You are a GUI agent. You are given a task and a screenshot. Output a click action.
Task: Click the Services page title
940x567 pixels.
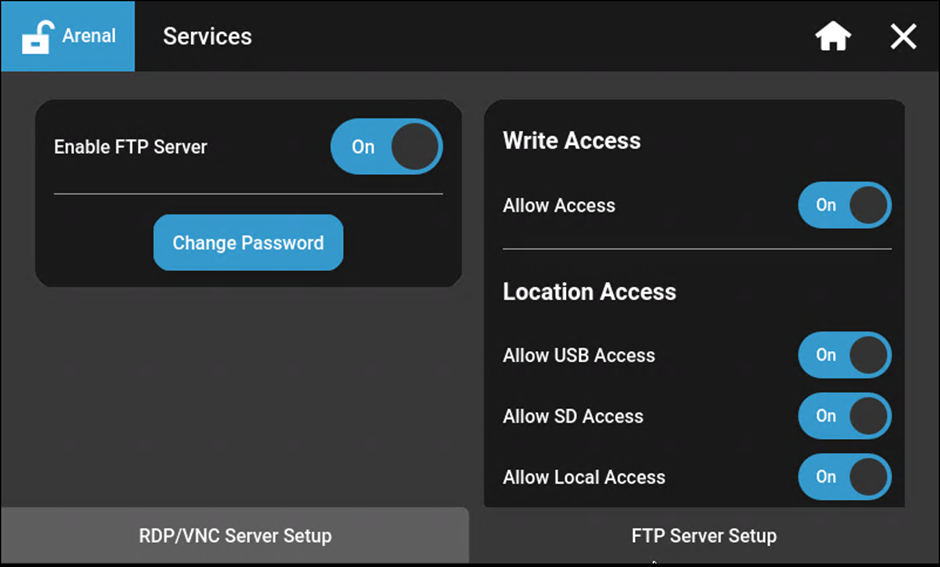207,37
